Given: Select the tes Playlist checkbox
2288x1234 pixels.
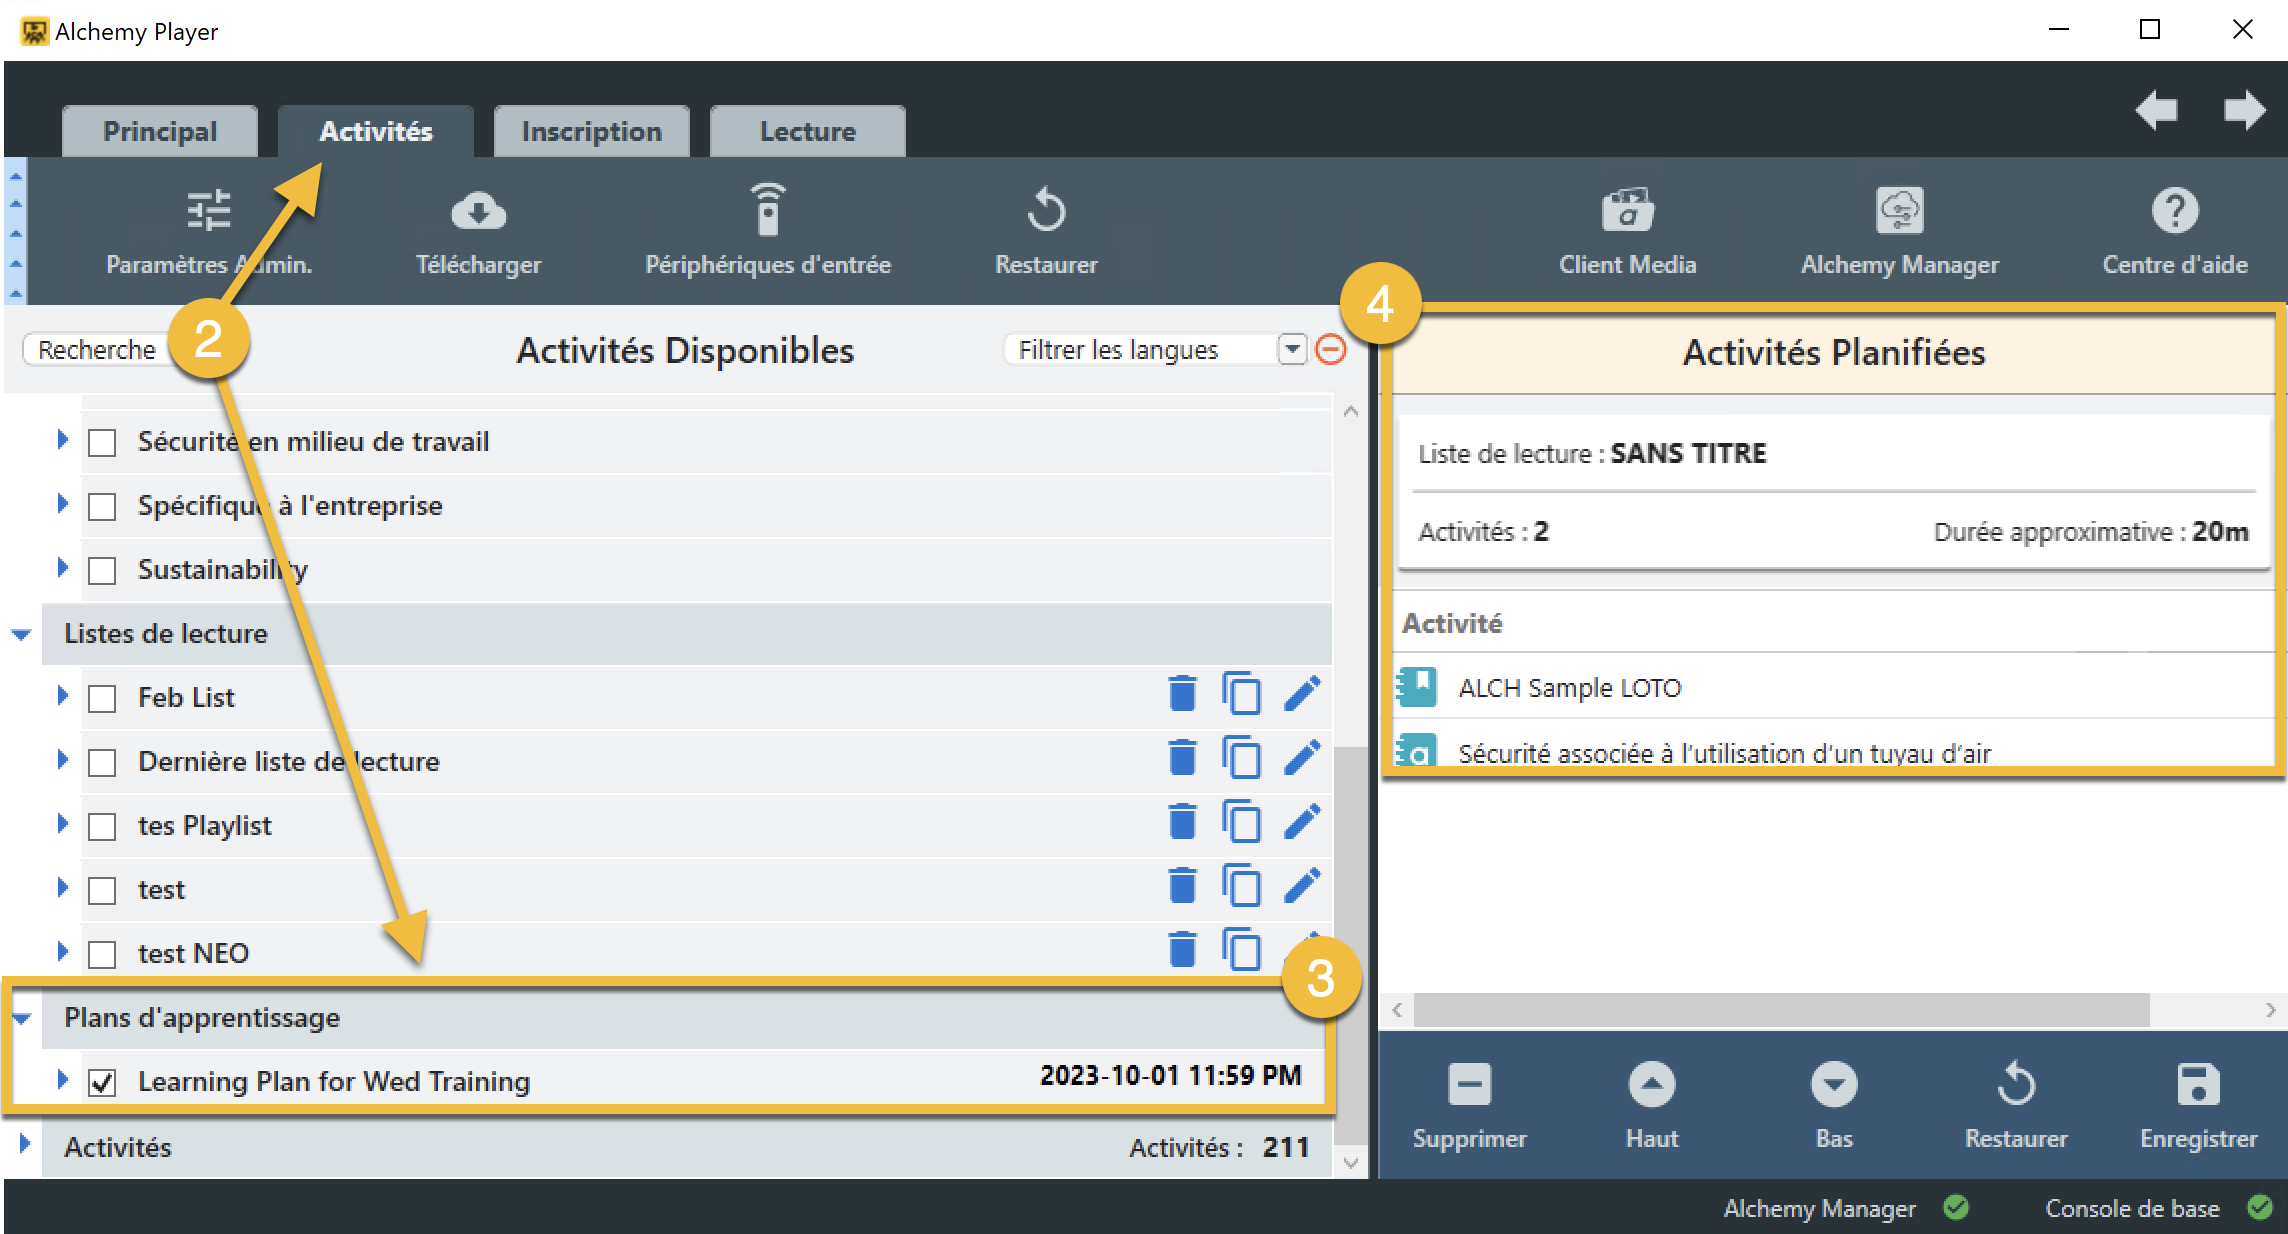Looking at the screenshot, I should click(x=102, y=826).
